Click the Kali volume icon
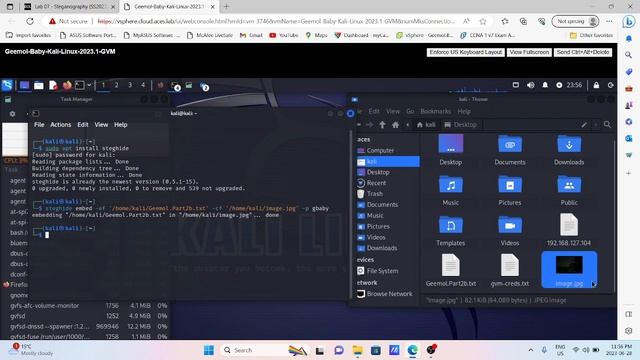Viewport: 640px width, 360px height. [531, 85]
